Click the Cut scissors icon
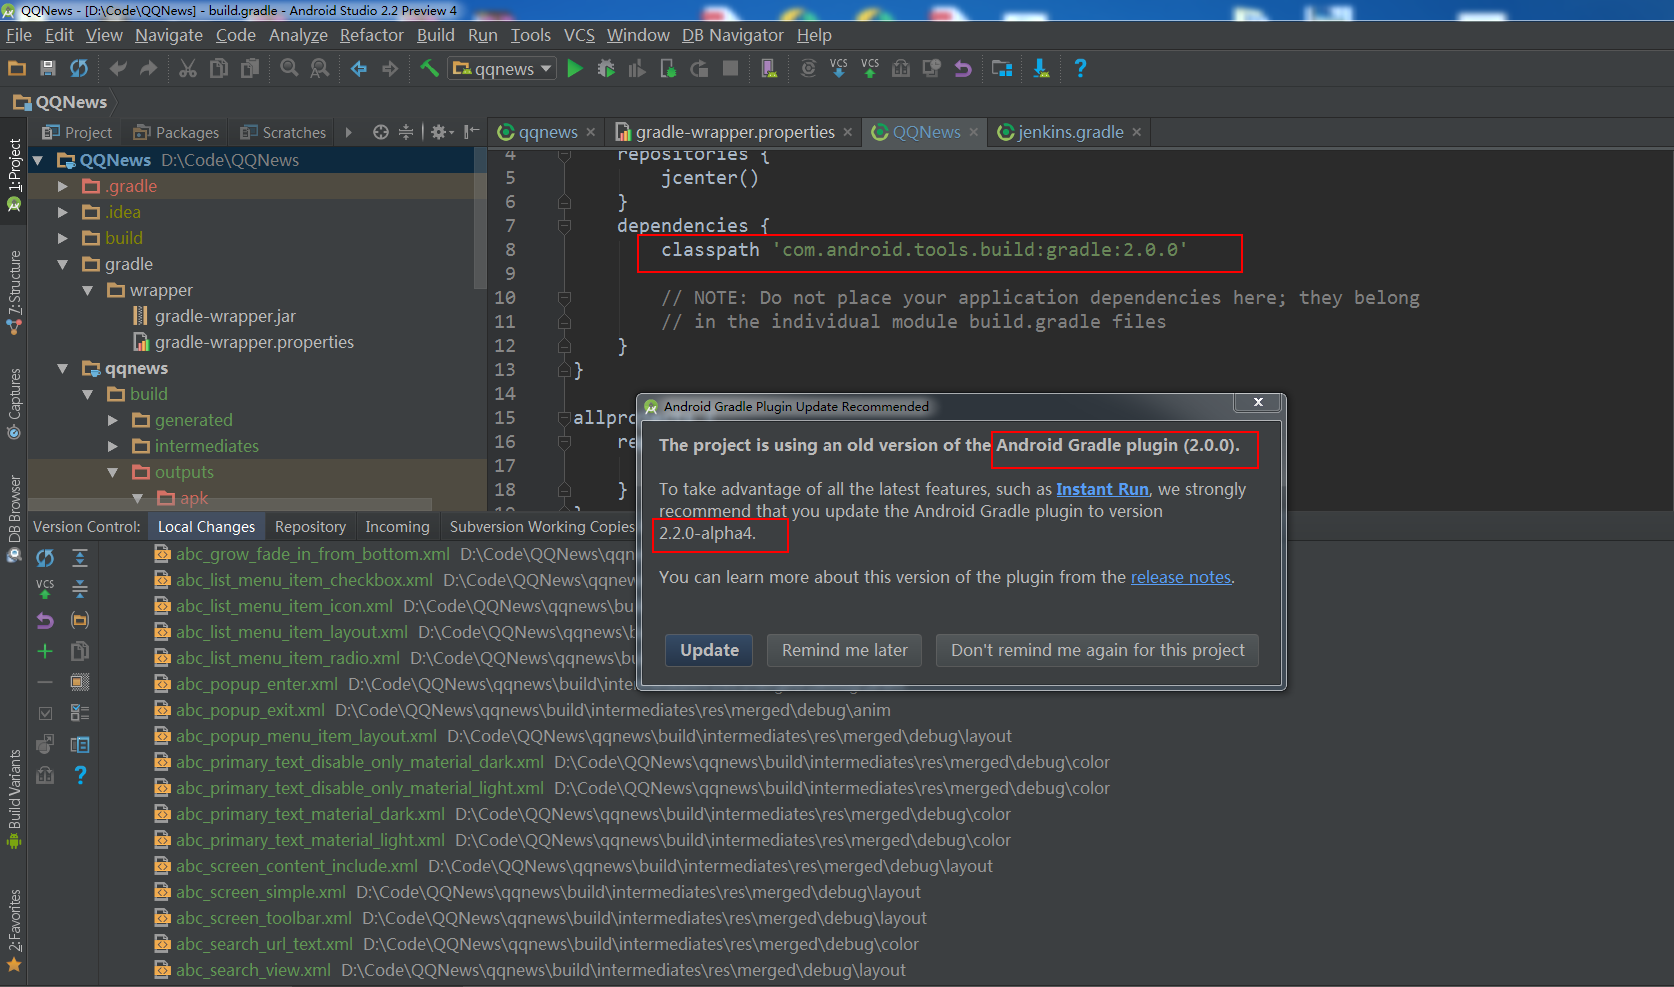The width and height of the screenshot is (1674, 987). click(188, 68)
